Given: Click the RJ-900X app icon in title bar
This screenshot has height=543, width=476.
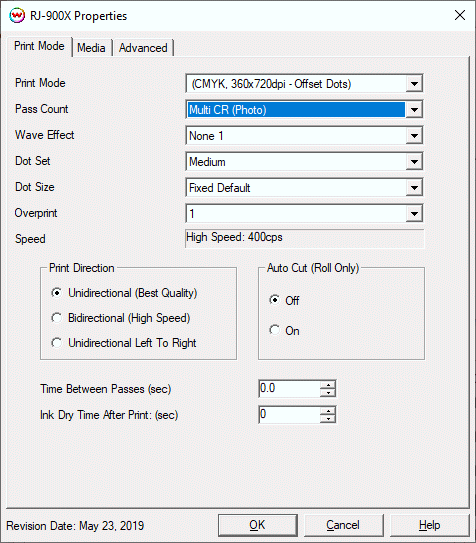Looking at the screenshot, I should point(17,16).
